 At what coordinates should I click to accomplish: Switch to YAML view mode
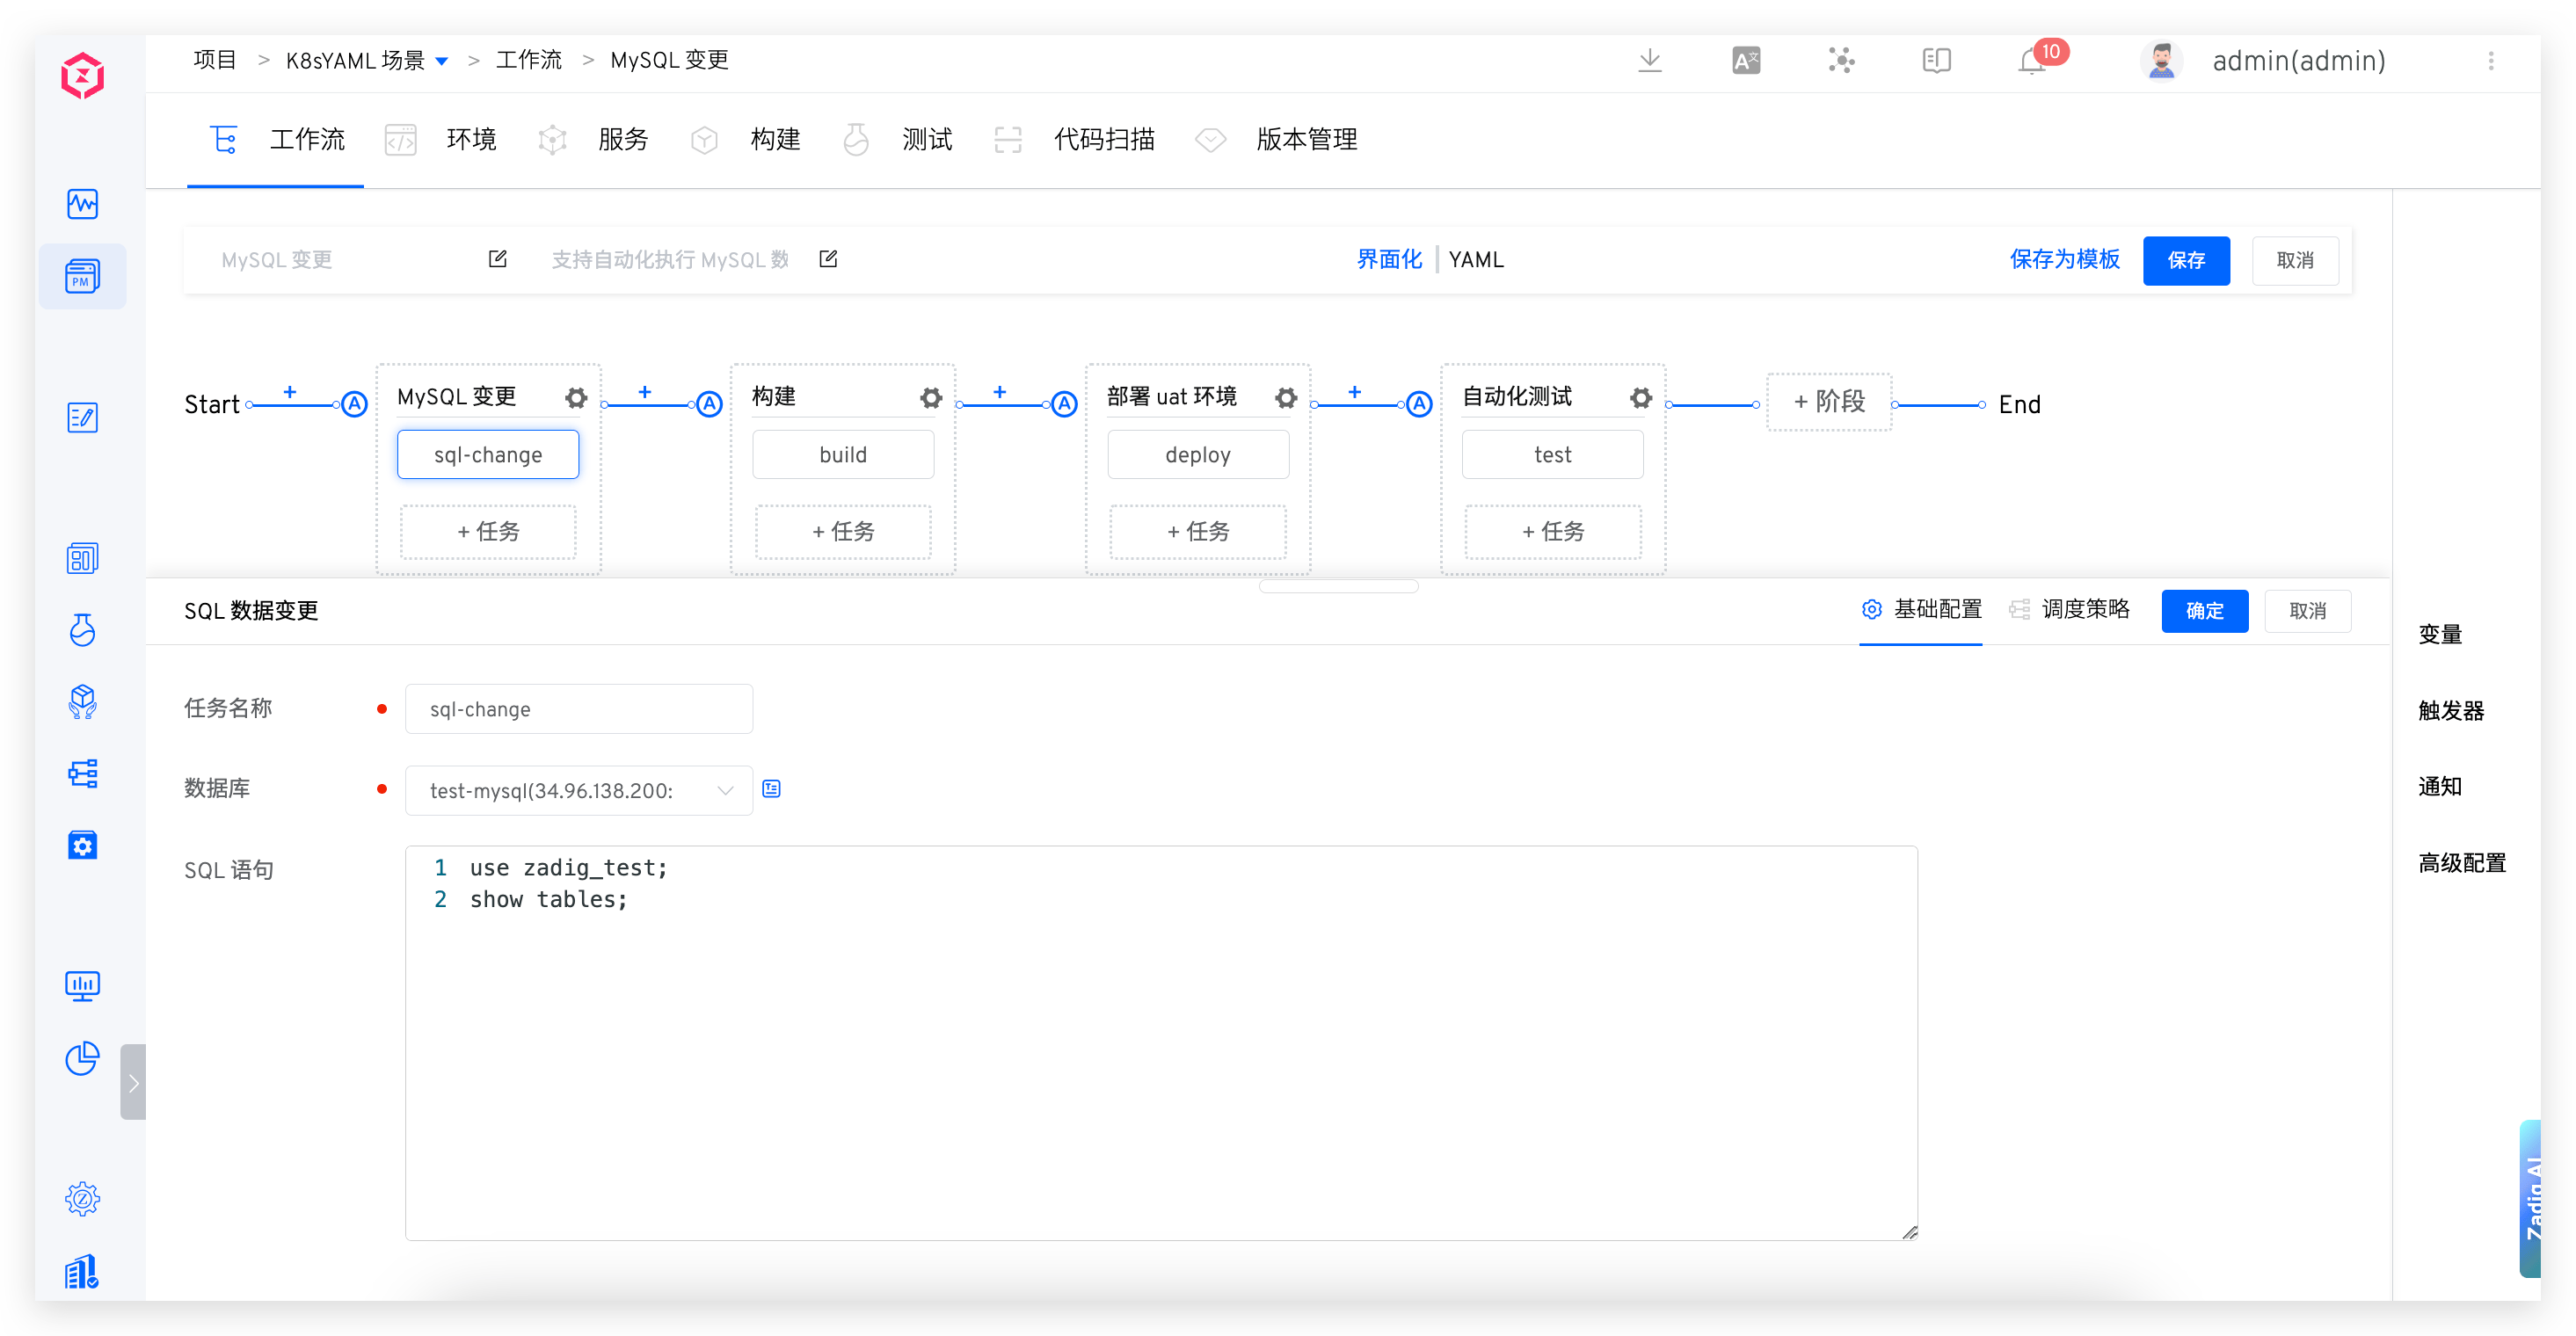(x=1475, y=260)
